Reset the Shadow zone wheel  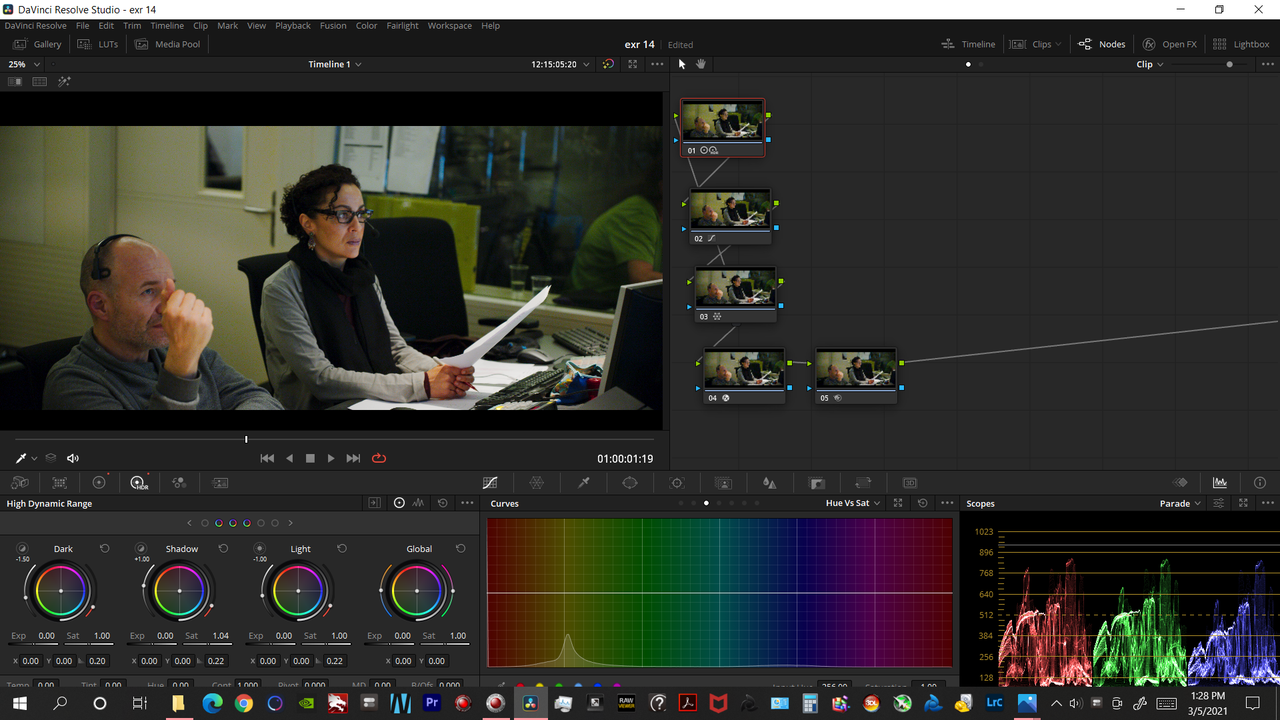point(223,548)
